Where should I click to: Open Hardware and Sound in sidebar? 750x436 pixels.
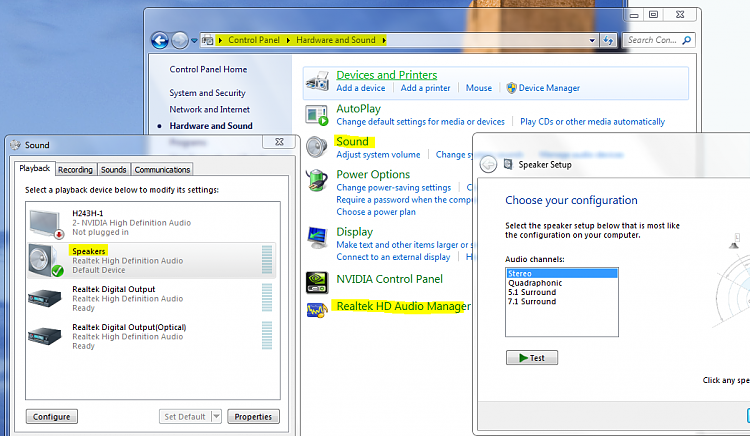click(211, 126)
